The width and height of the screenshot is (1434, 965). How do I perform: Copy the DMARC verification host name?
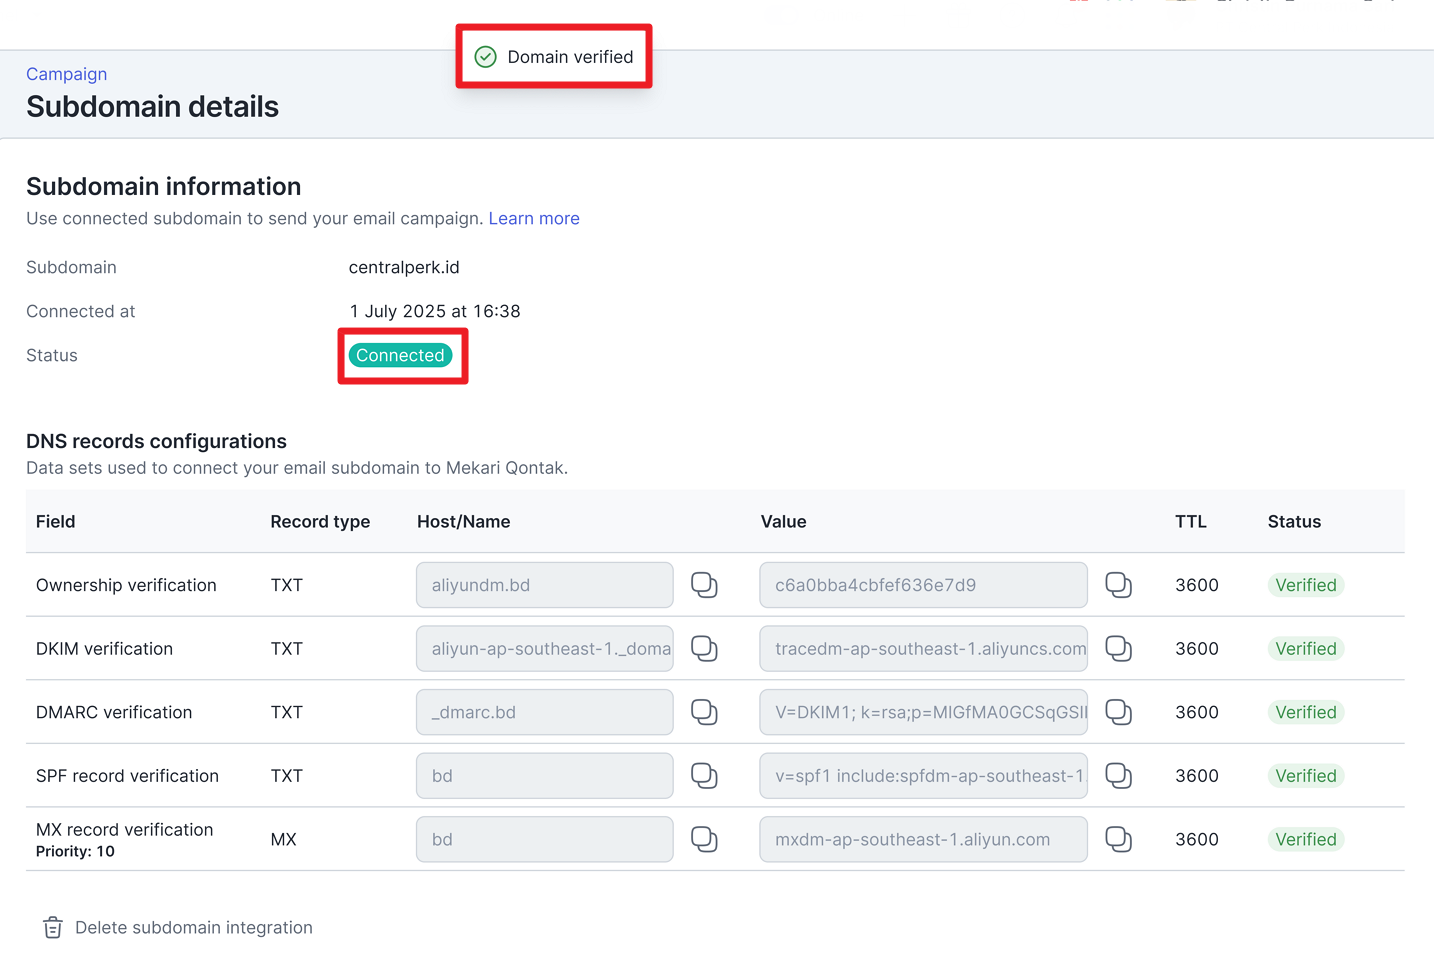[704, 712]
